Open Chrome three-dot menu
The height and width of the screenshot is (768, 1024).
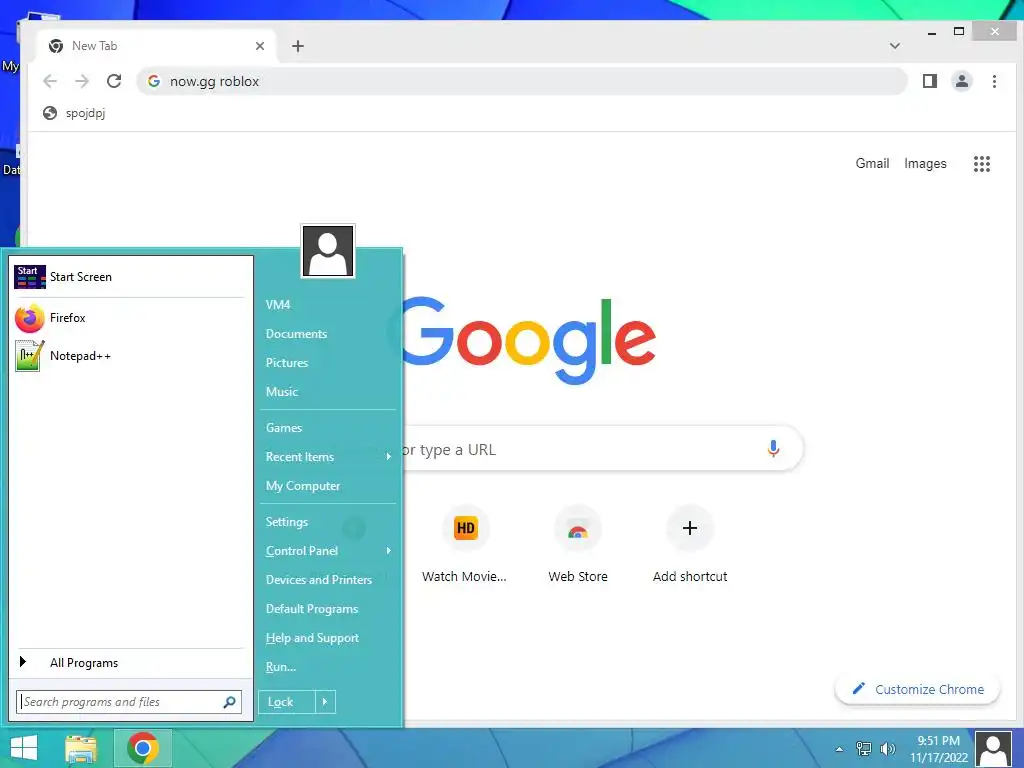coord(994,81)
